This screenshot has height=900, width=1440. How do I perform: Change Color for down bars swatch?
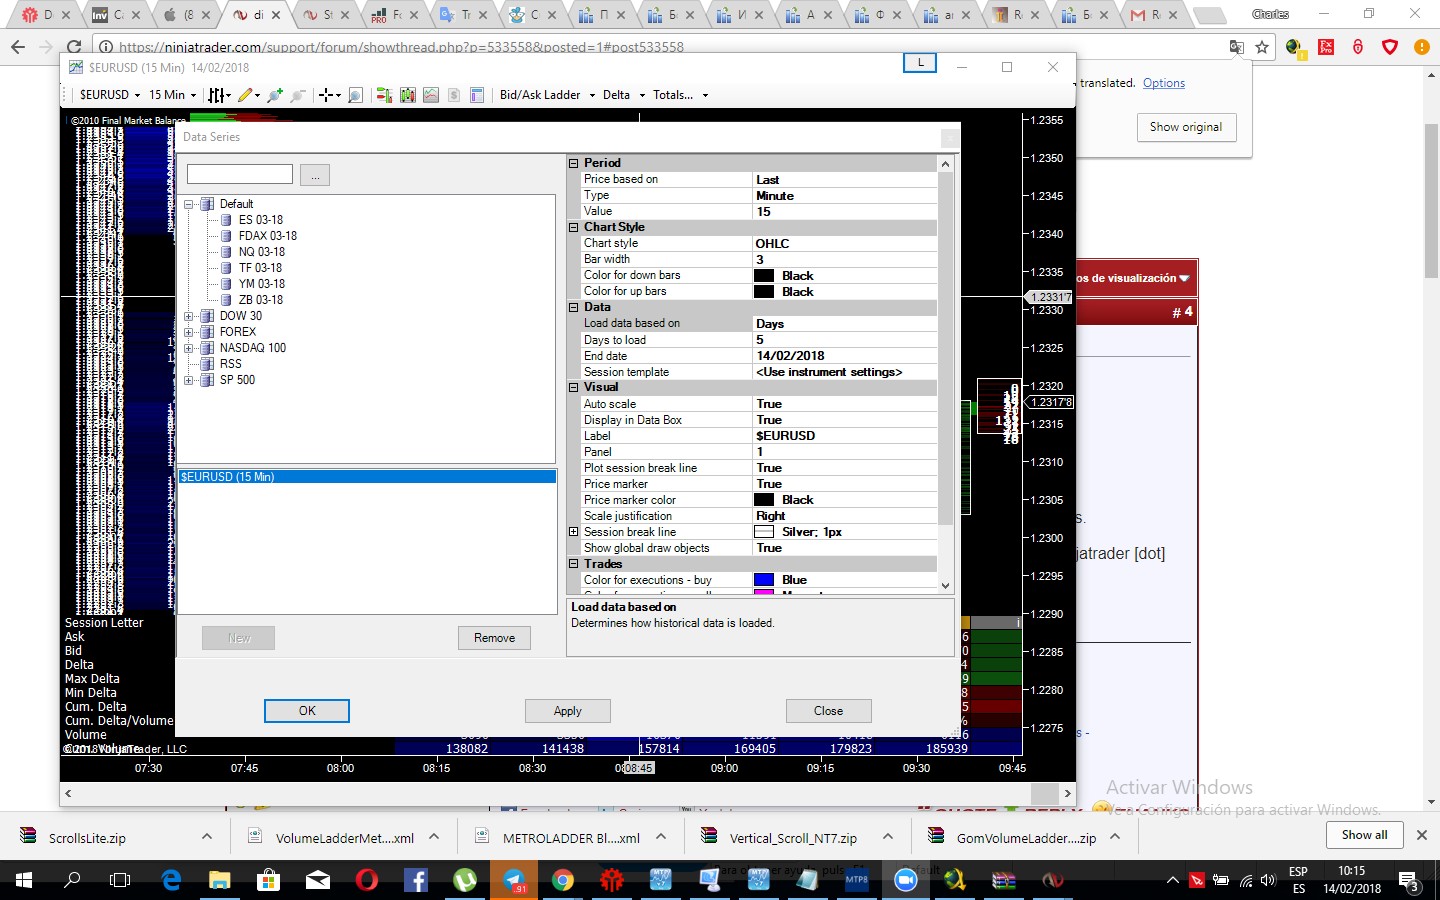(x=764, y=276)
